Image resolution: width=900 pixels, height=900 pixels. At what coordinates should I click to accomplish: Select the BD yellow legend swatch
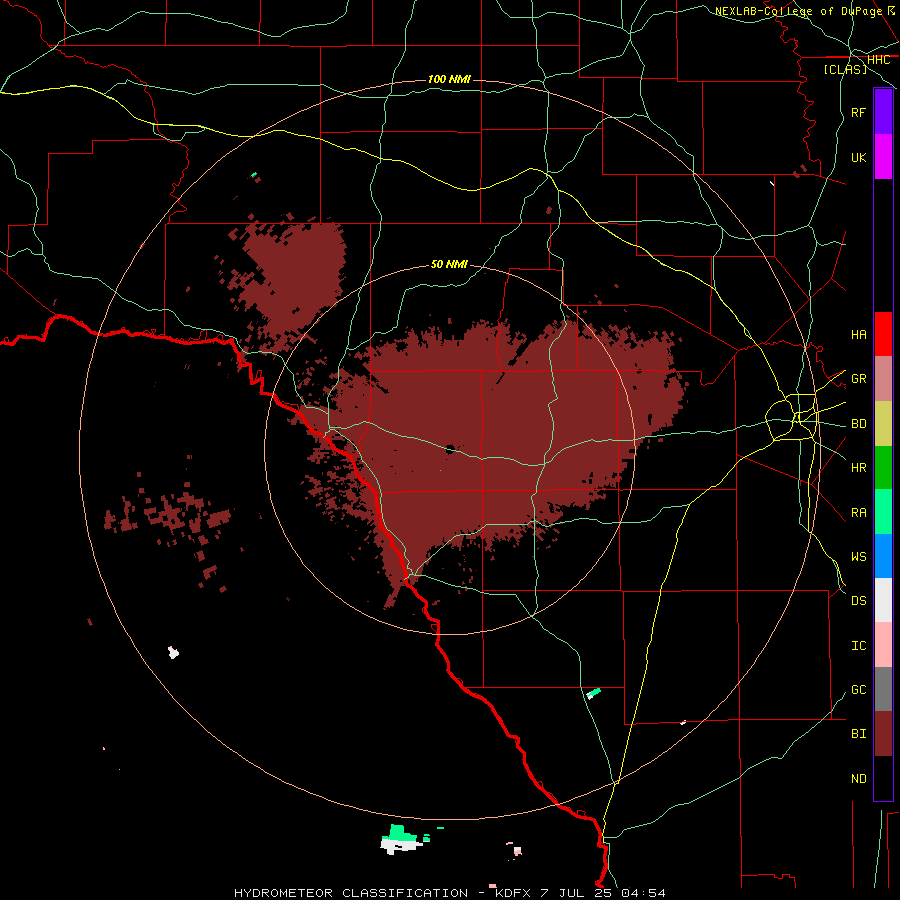[883, 424]
